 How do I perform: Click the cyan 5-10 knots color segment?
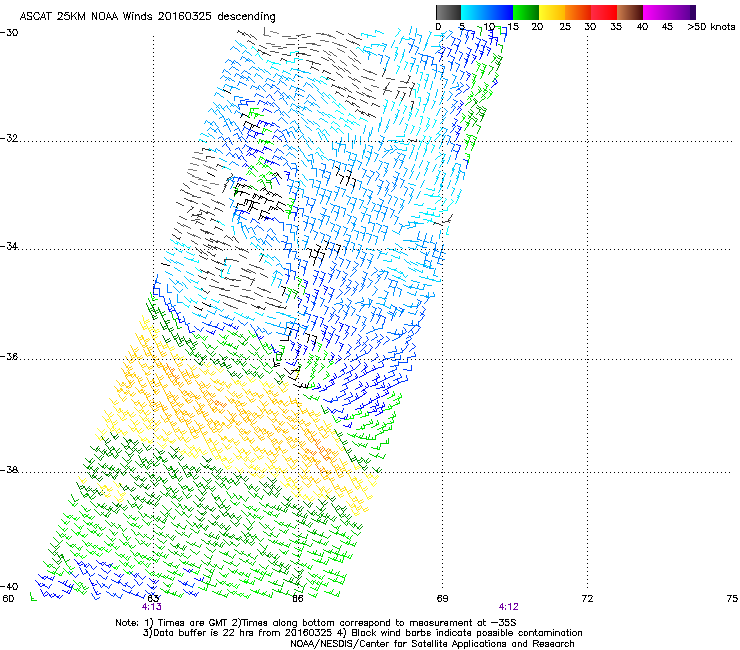[474, 12]
